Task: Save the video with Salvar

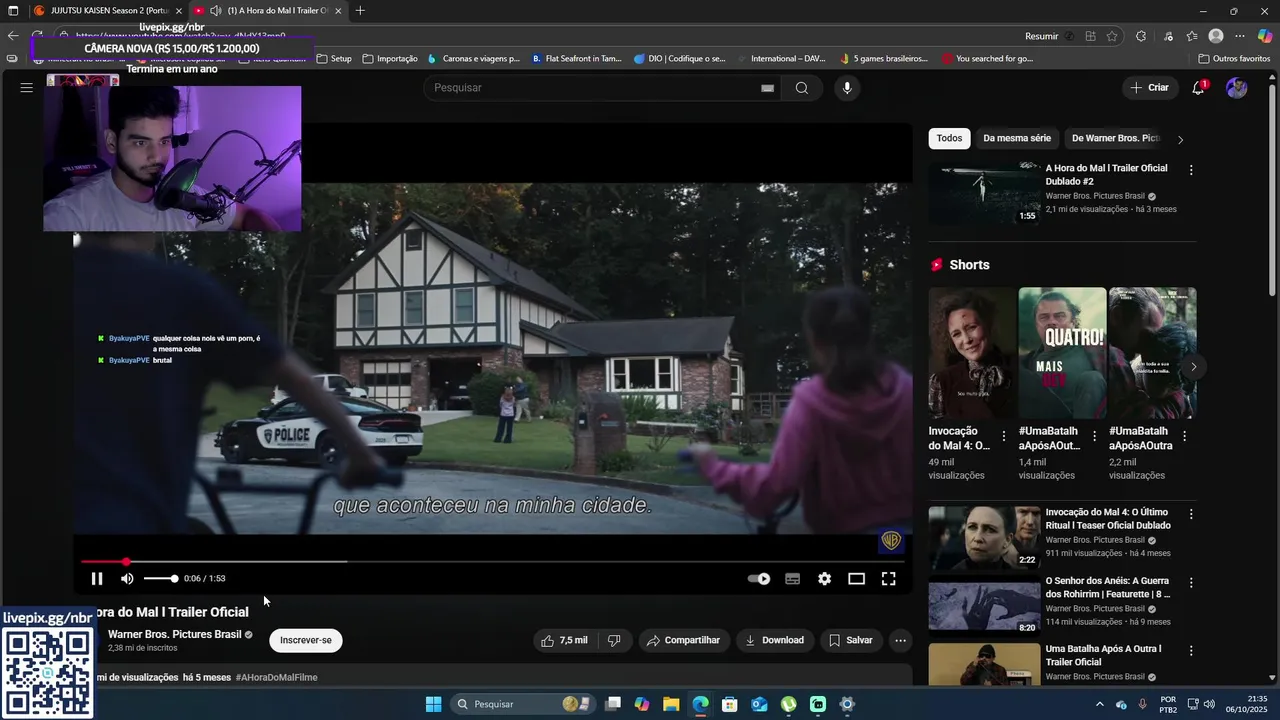Action: pyautogui.click(x=850, y=640)
